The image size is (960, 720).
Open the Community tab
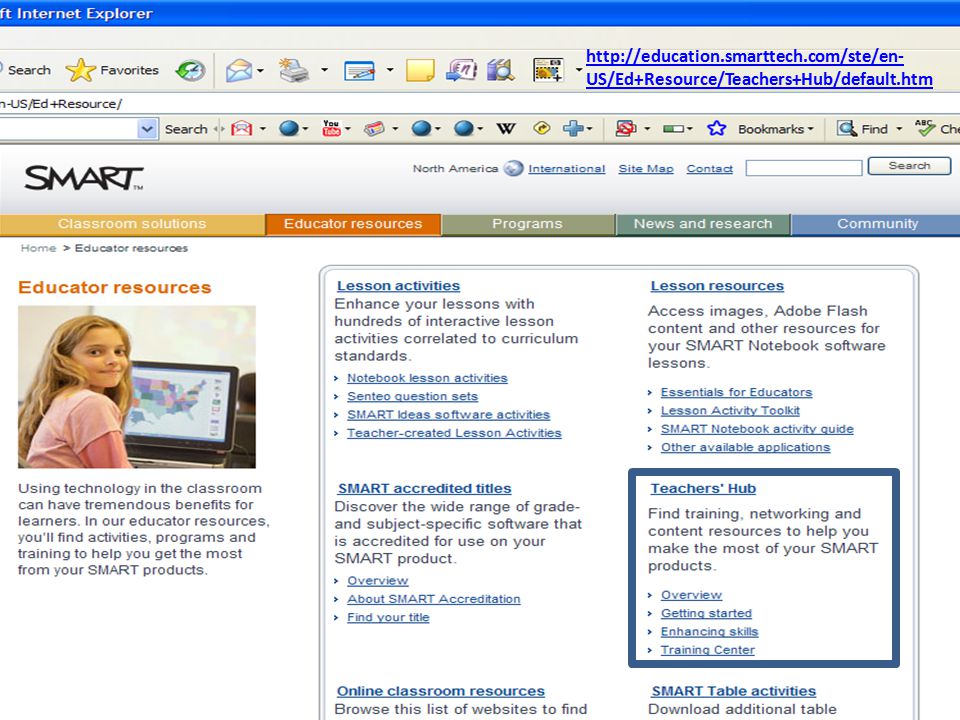(877, 224)
